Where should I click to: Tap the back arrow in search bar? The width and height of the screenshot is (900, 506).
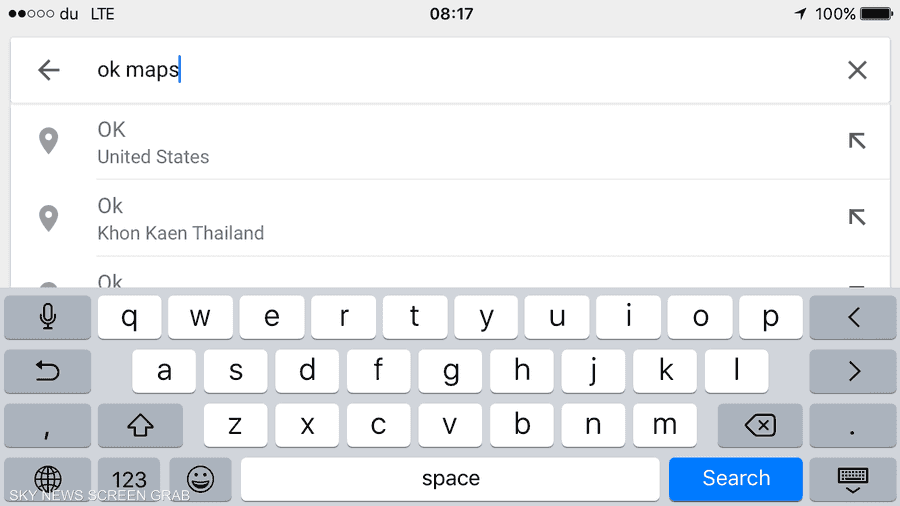click(49, 70)
